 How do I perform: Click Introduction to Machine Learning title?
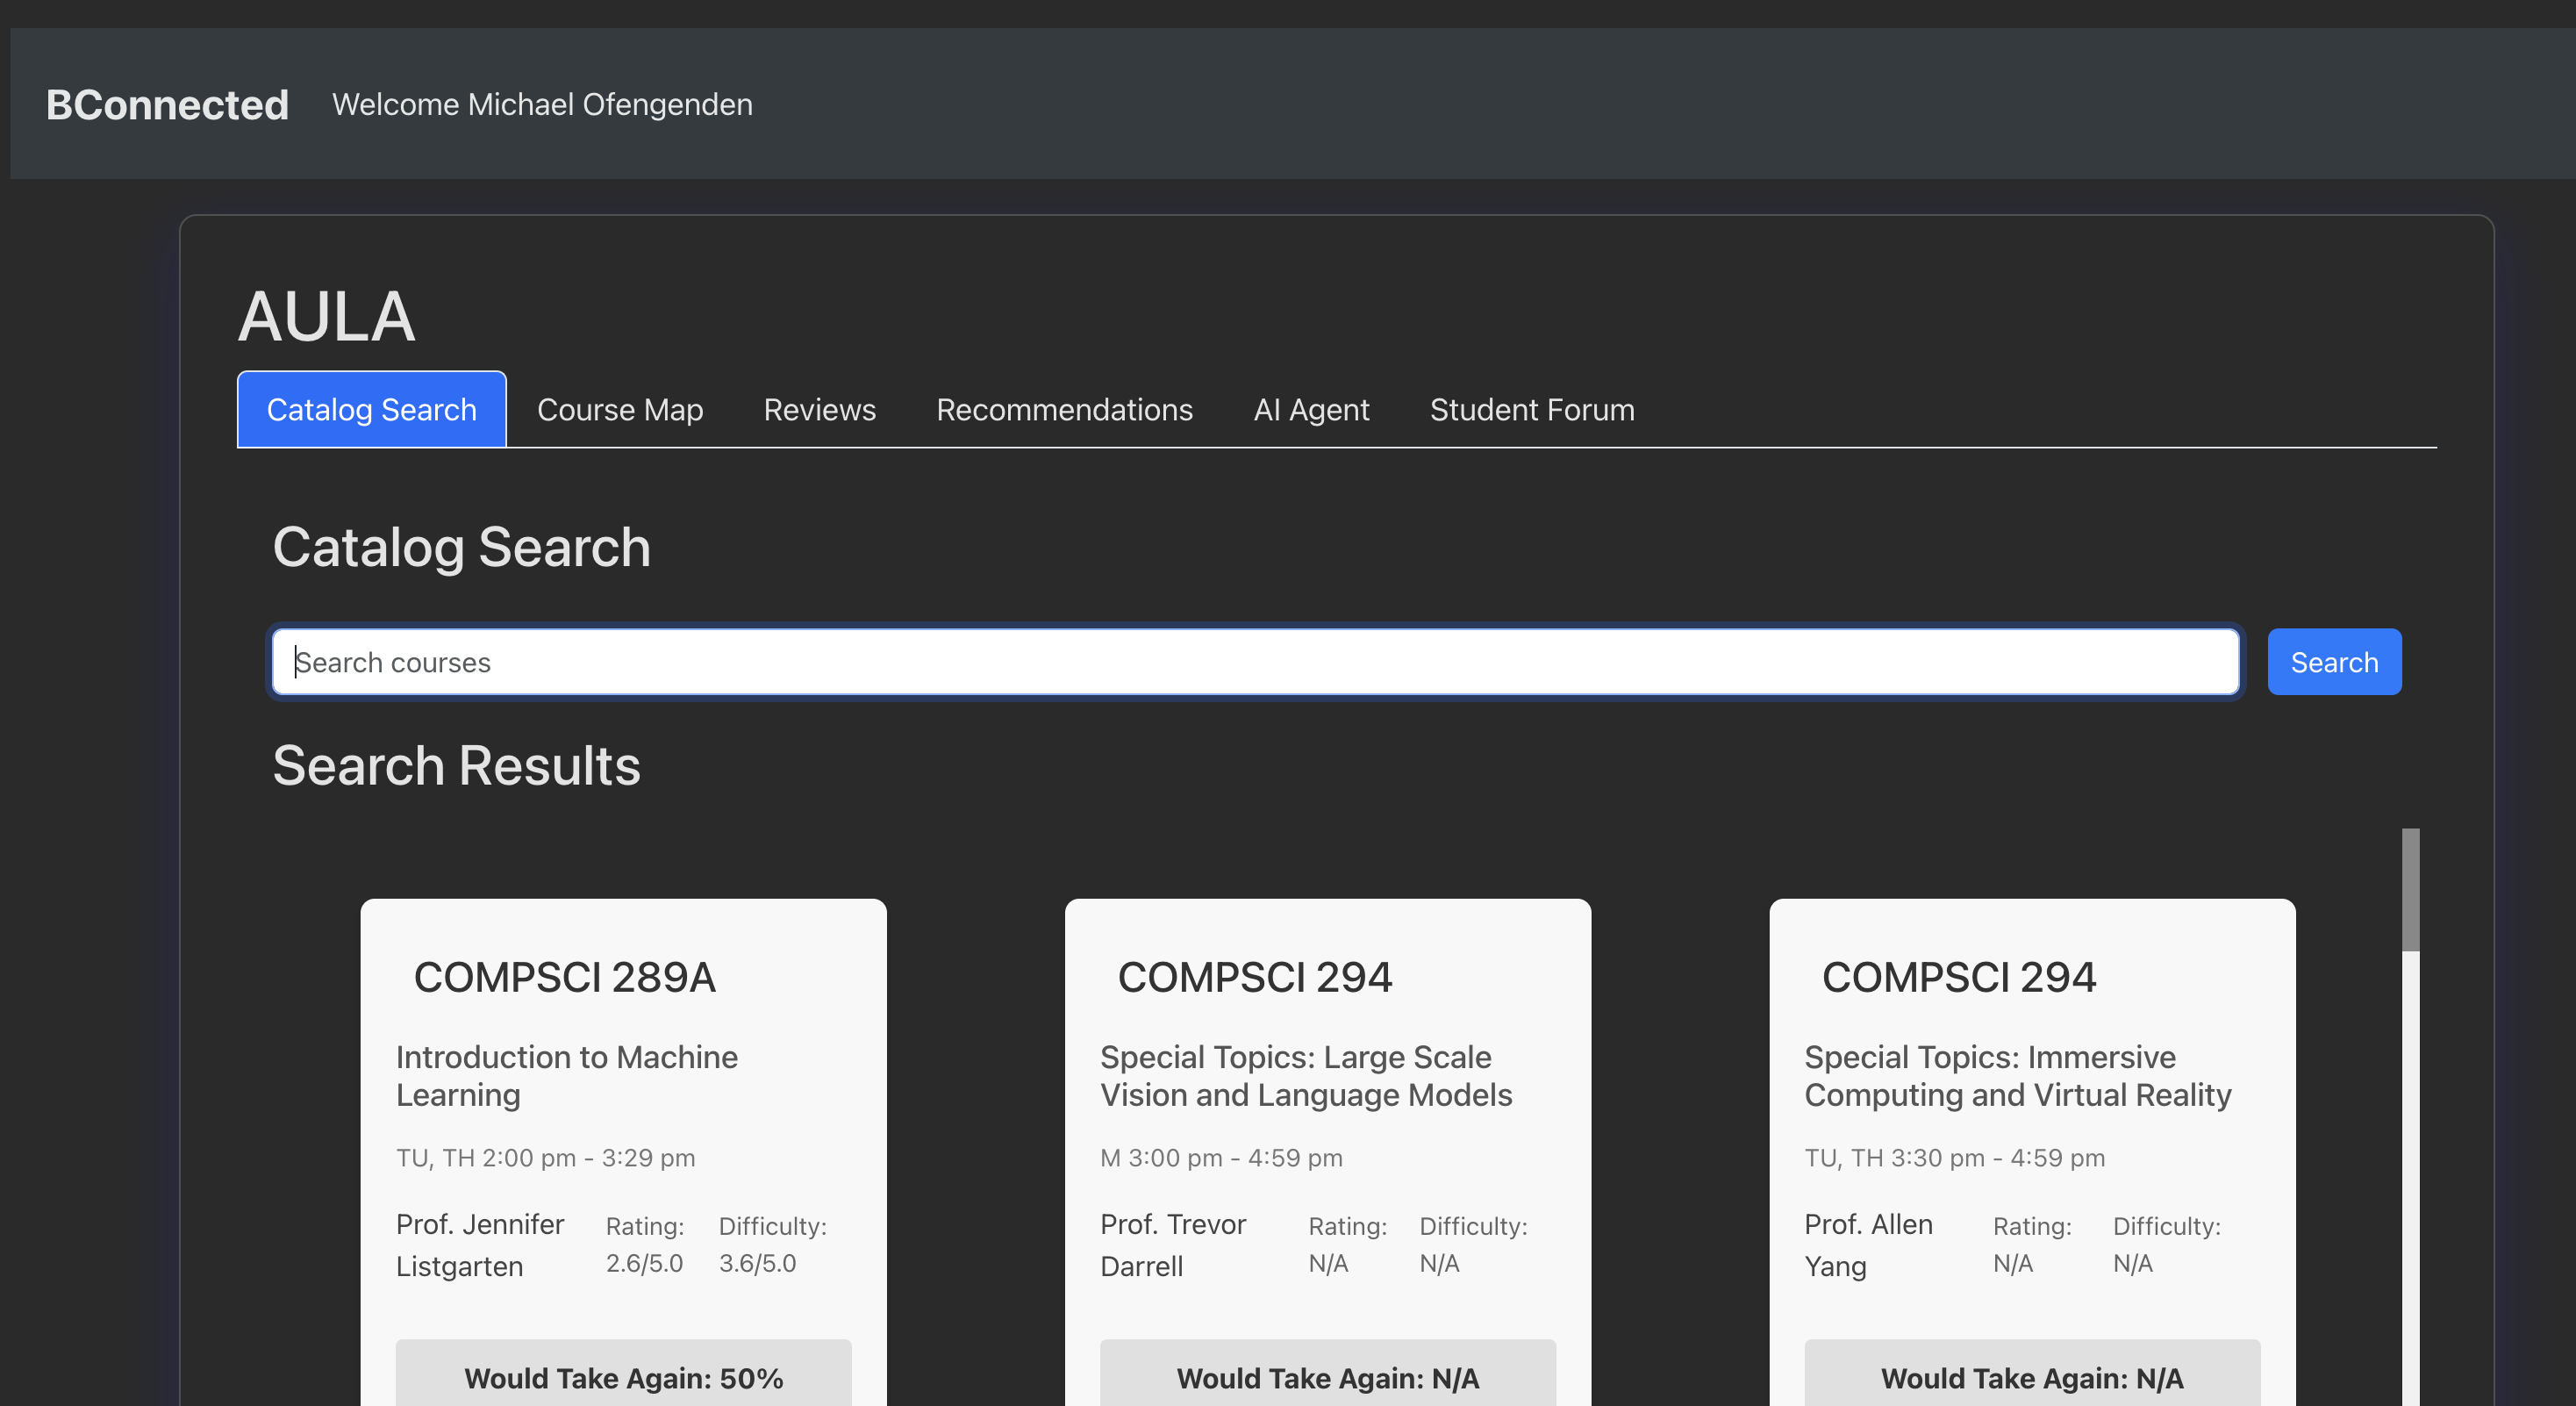566,1075
